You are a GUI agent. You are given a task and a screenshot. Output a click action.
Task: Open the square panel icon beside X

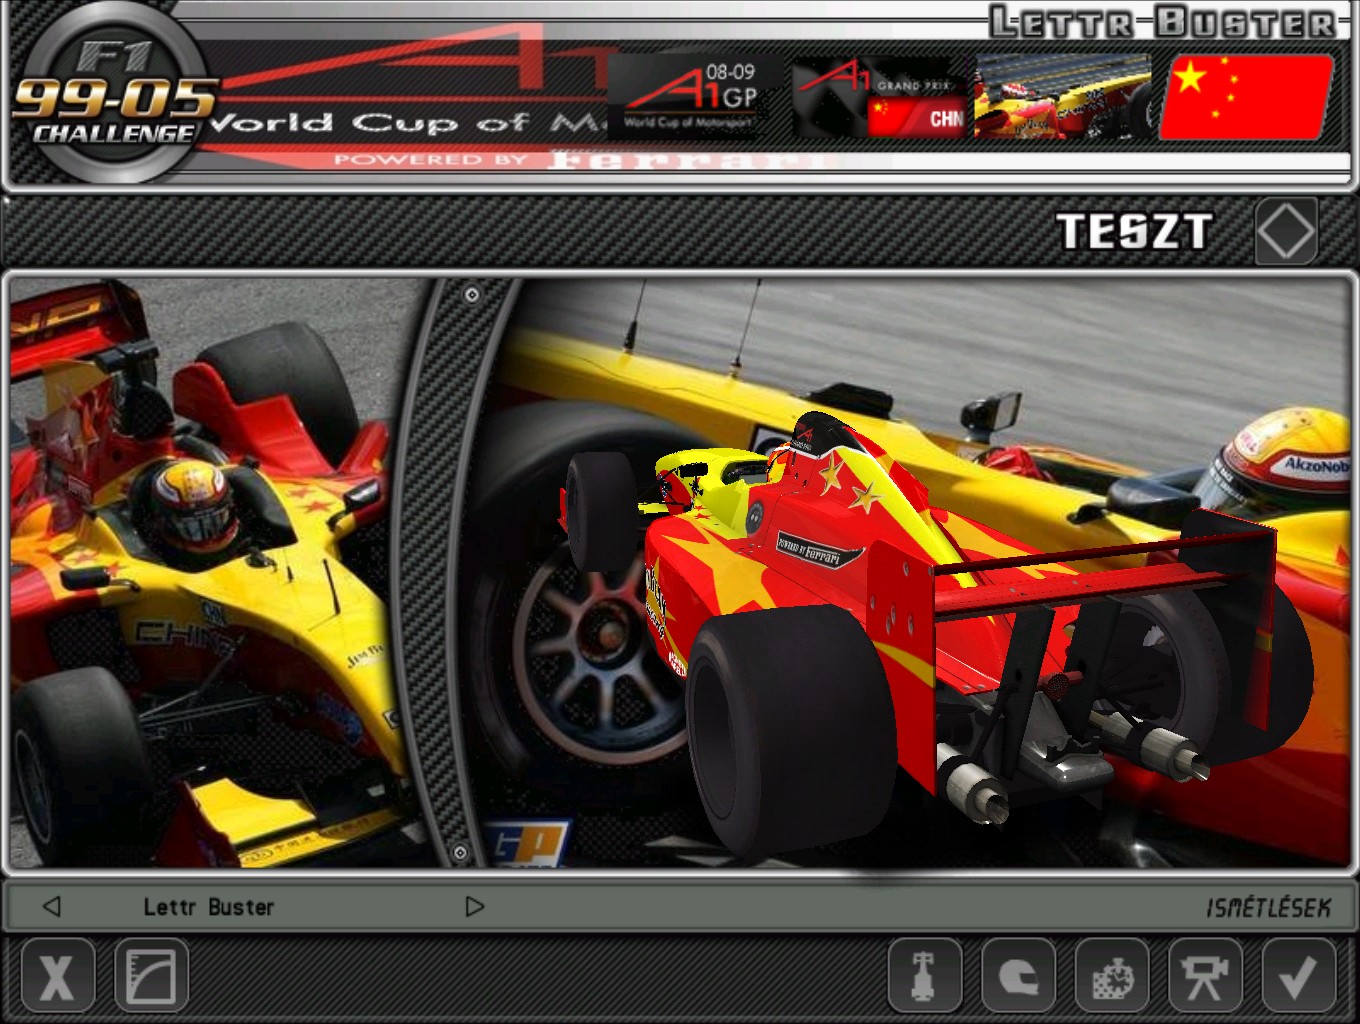coord(151,975)
